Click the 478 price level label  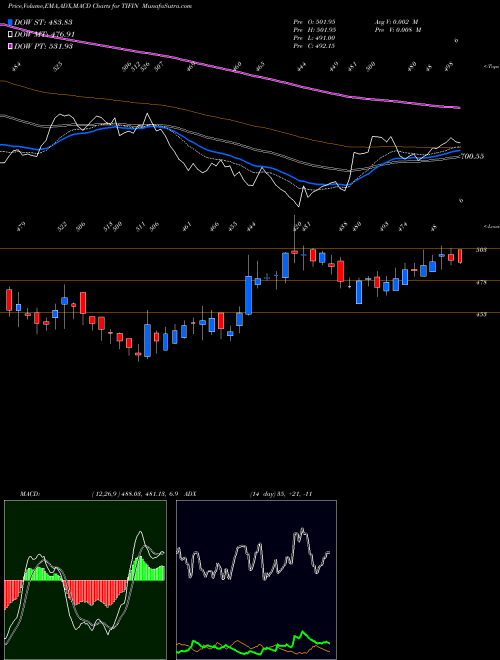point(481,282)
